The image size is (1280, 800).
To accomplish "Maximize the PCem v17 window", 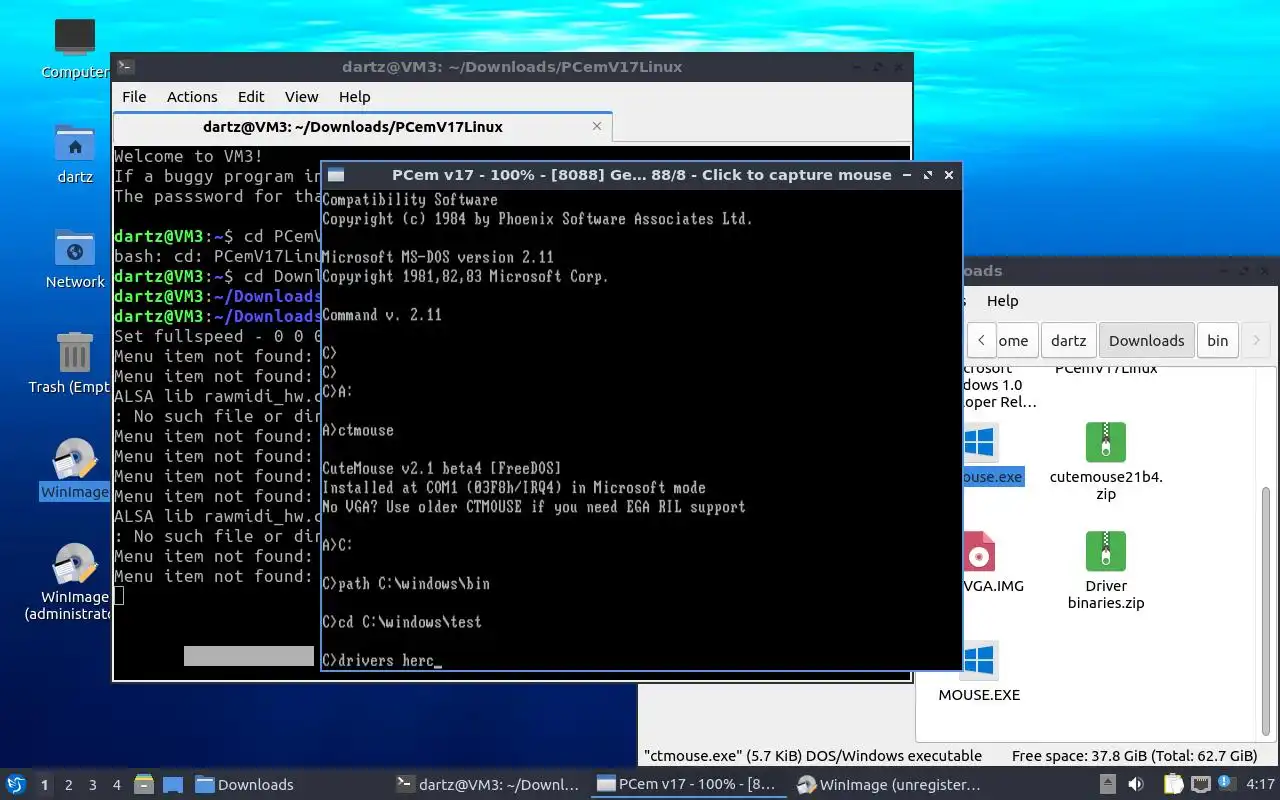I will [928, 175].
